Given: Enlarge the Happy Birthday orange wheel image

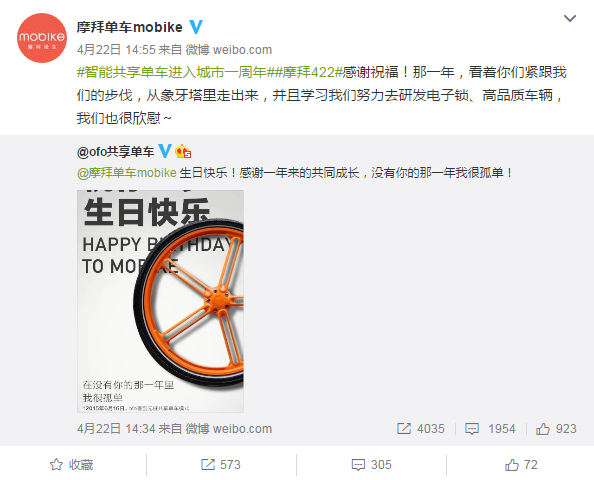Looking at the screenshot, I should pyautogui.click(x=160, y=301).
